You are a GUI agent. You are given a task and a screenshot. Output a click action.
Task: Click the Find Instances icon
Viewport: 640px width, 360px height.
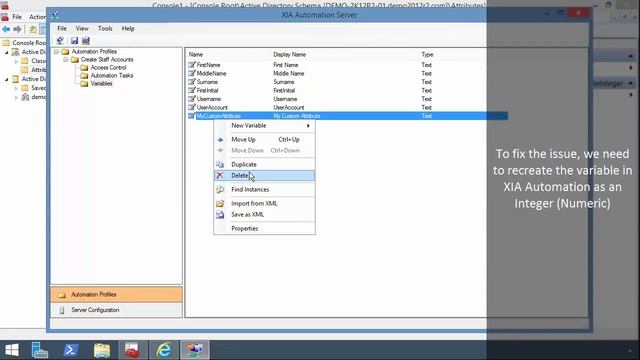click(220, 189)
